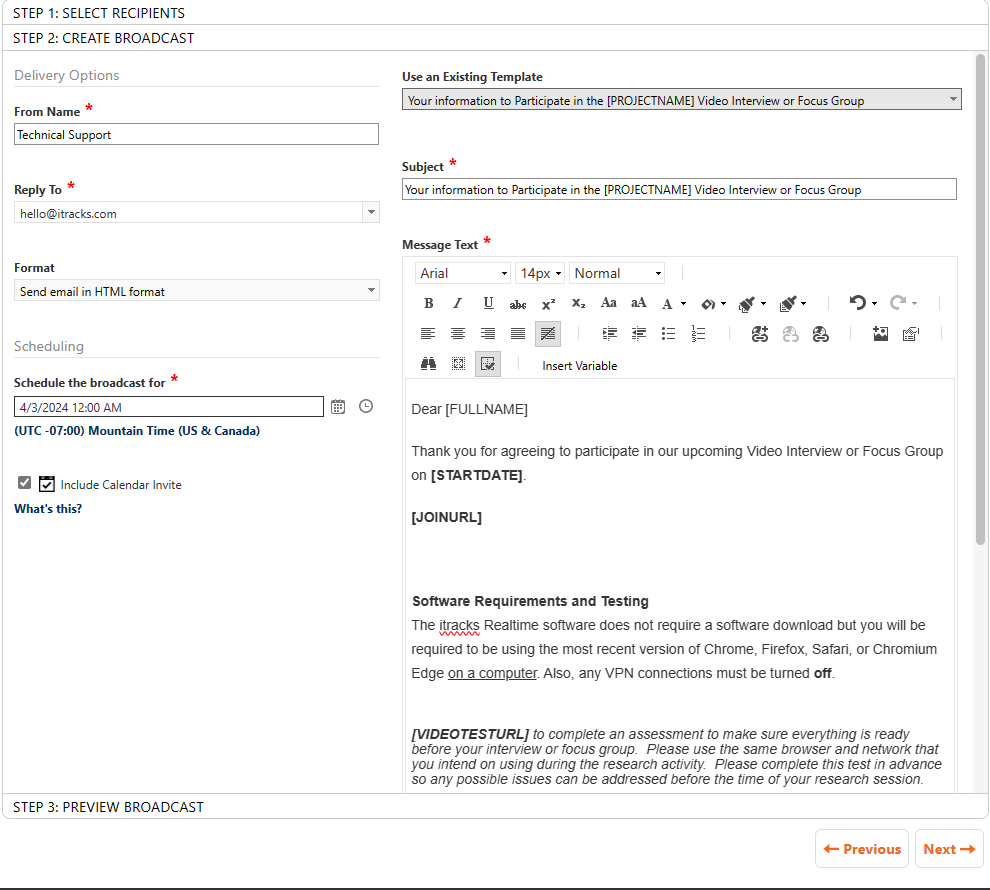Toggle italic formatting in message editor
This screenshot has height=890, width=990.
point(458,304)
